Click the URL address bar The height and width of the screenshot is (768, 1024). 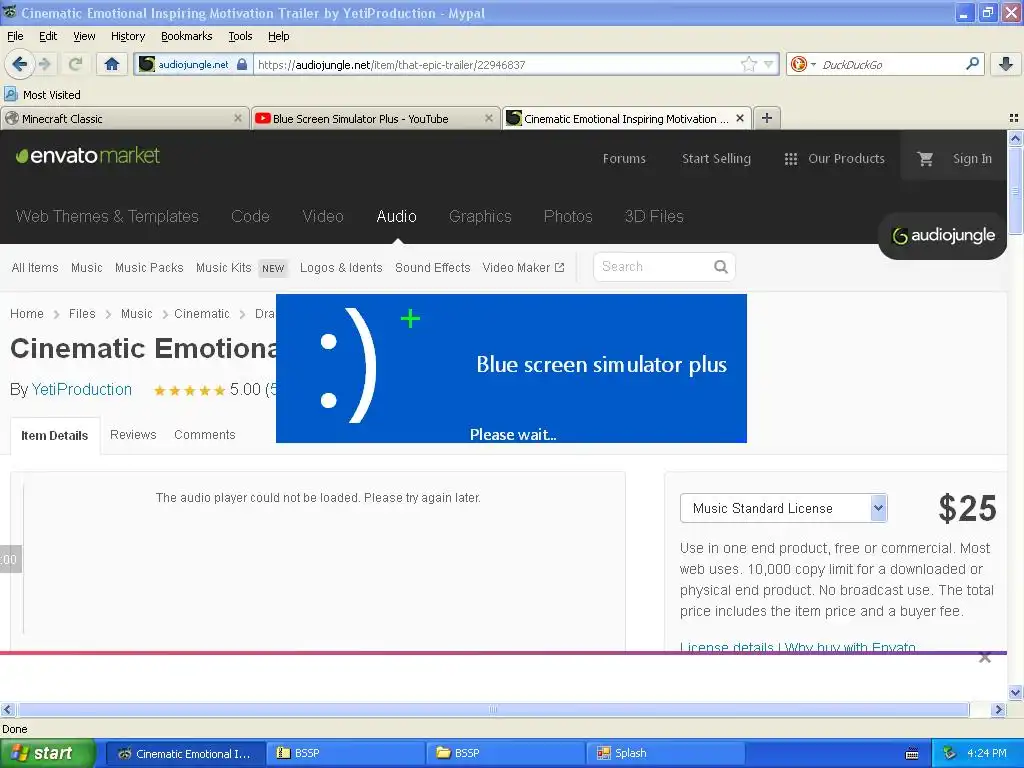498,65
